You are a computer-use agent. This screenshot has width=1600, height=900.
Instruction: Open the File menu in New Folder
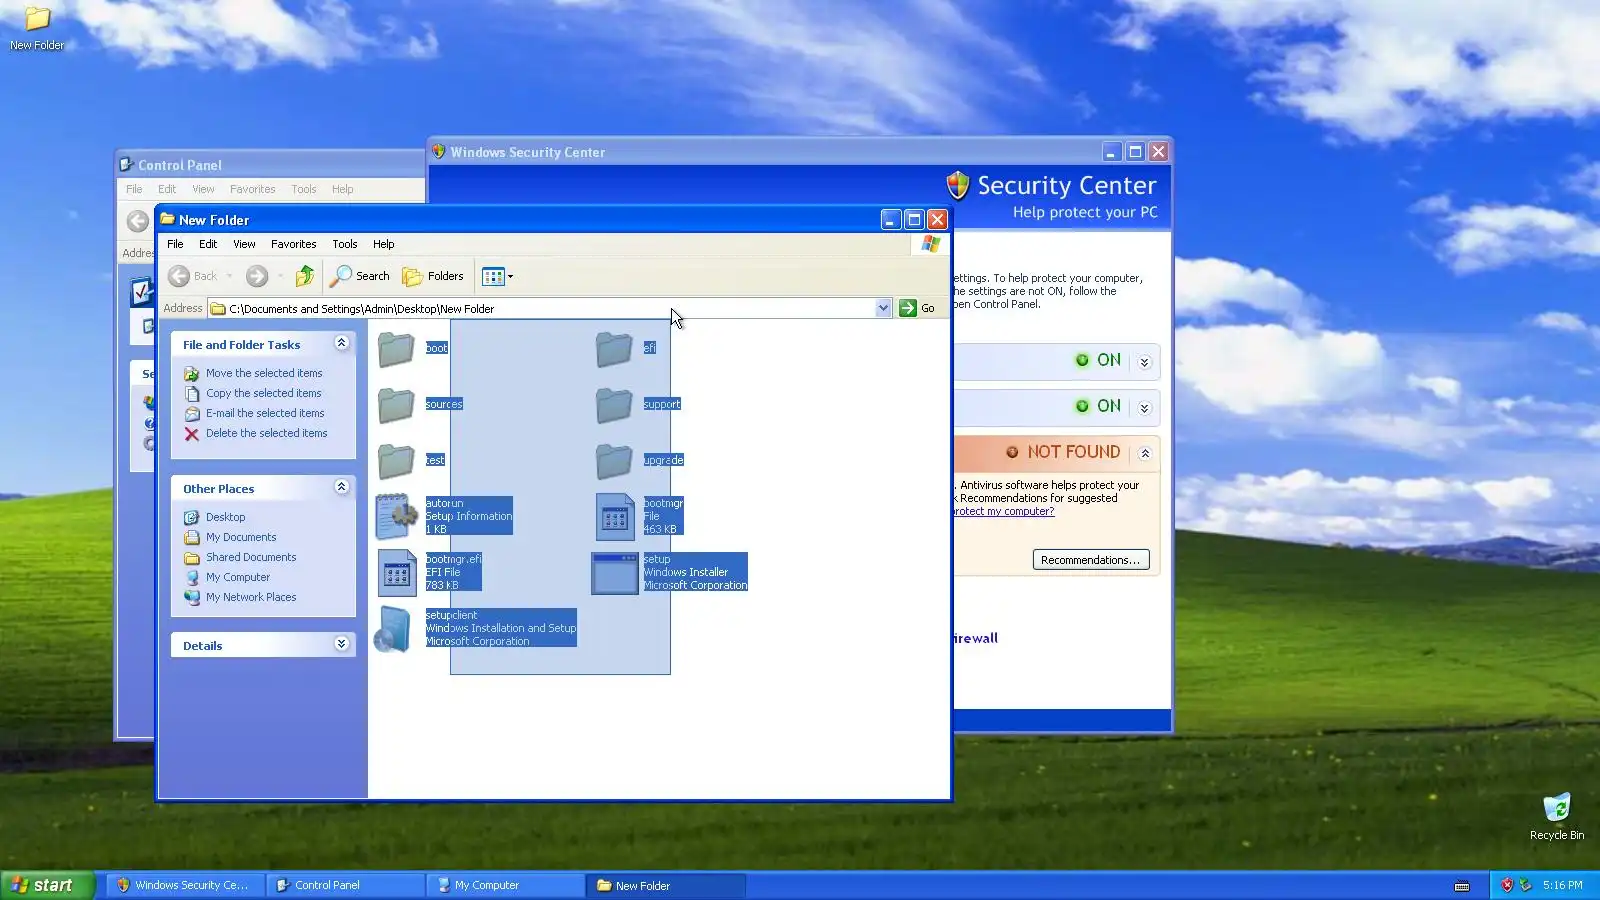[175, 244]
